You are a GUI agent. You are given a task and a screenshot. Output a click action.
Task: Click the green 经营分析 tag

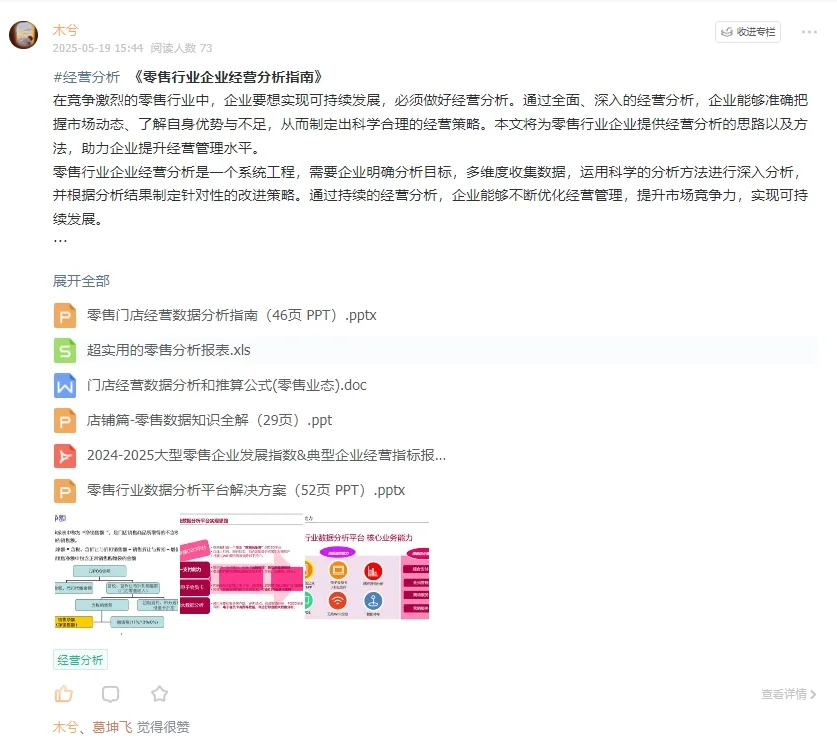pos(80,660)
